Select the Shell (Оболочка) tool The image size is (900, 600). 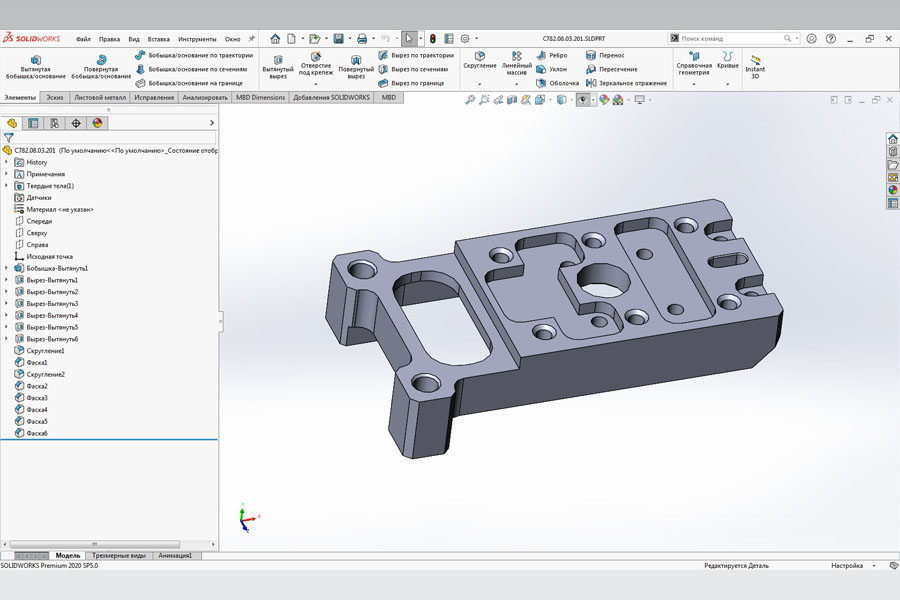557,83
